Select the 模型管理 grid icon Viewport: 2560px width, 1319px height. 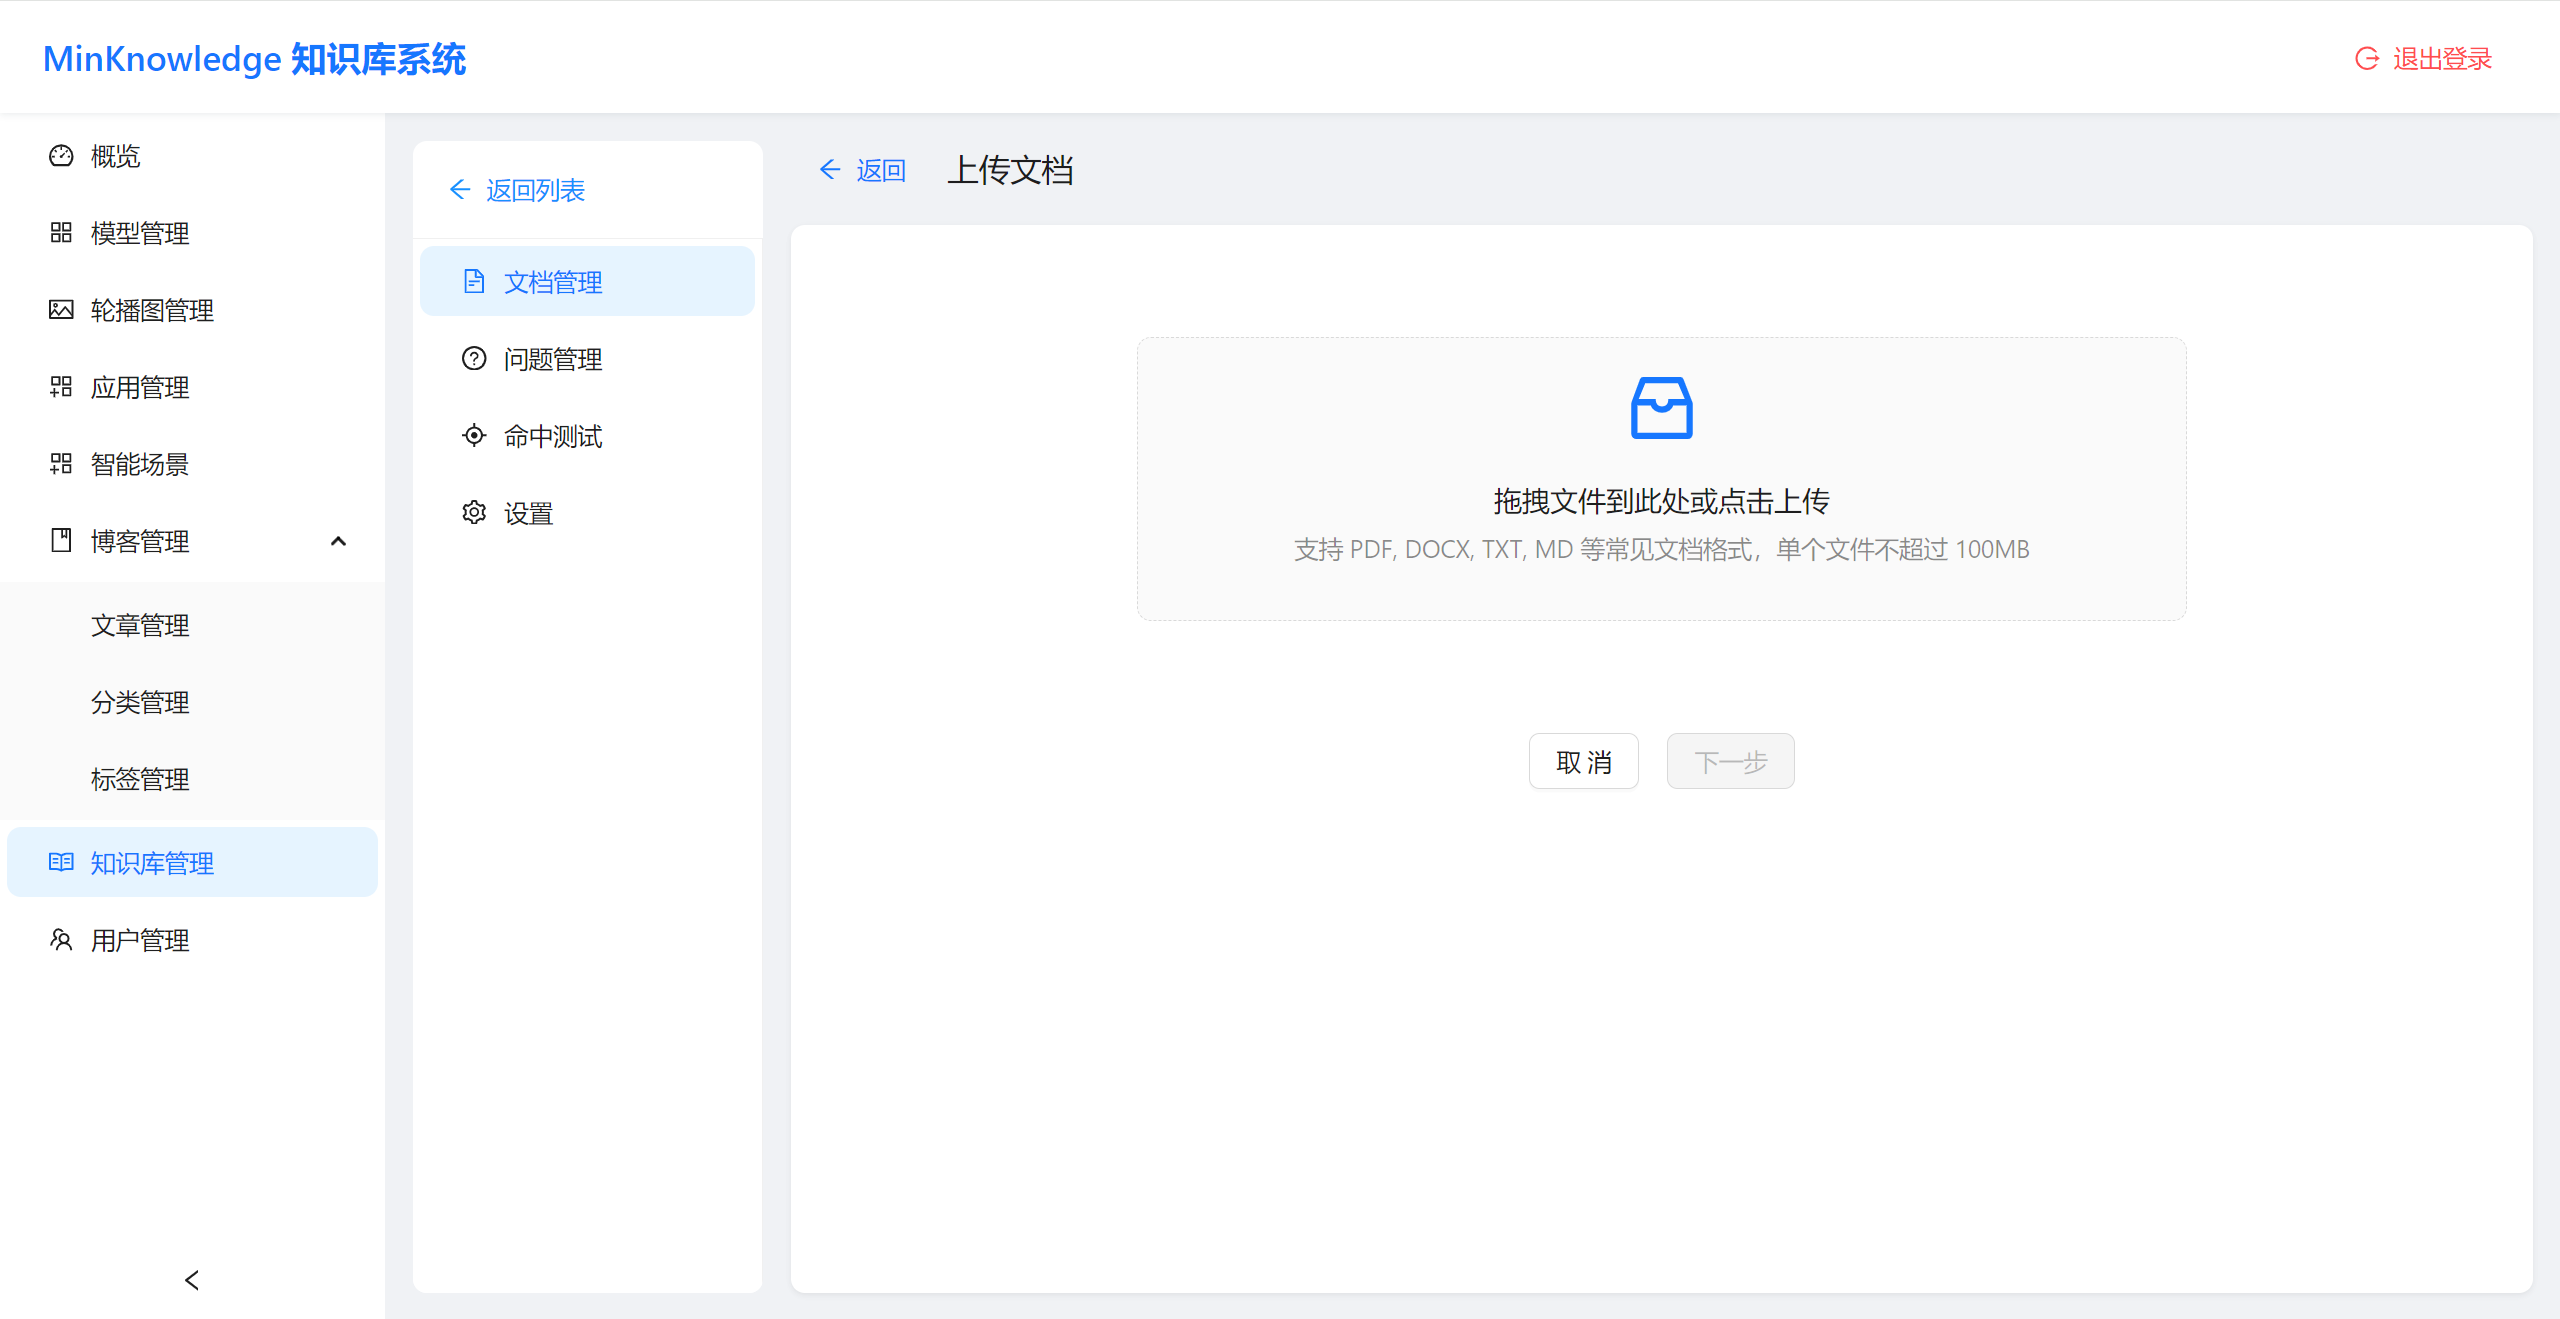pyautogui.click(x=61, y=233)
